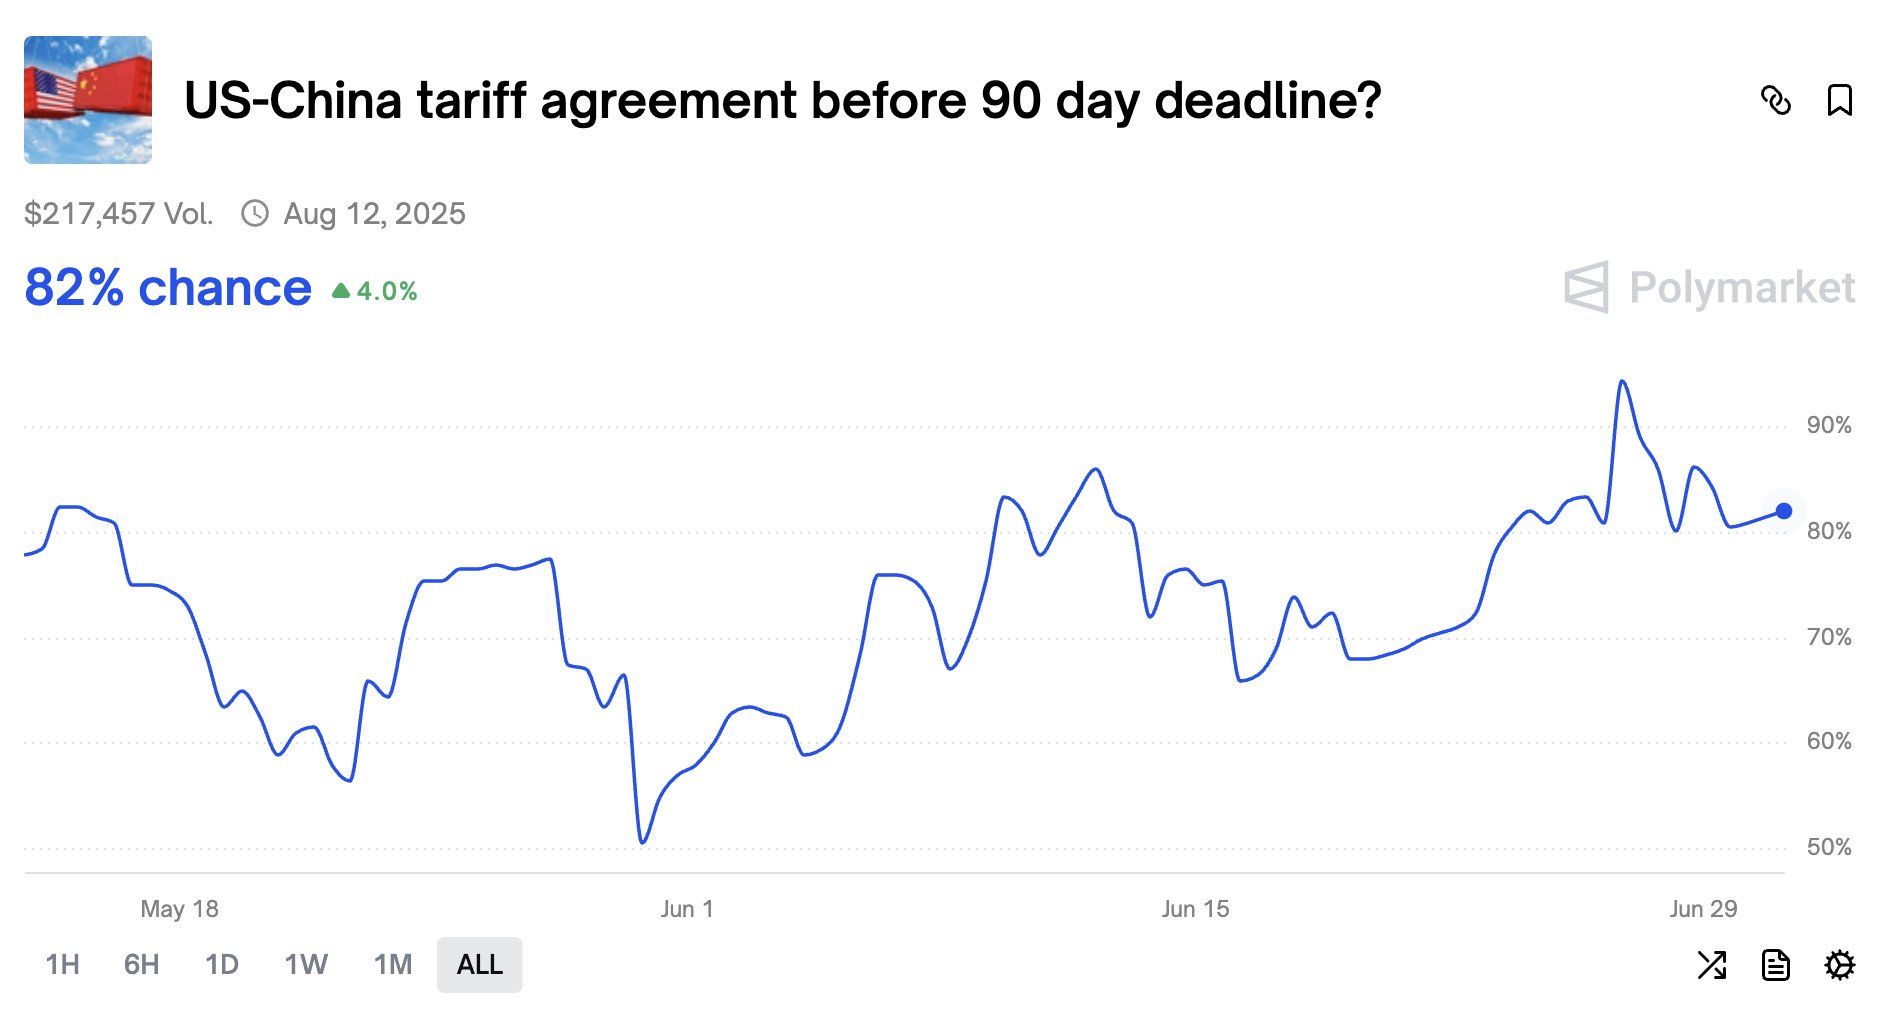Click the 82% chance label
Viewport: 1894px width, 1018px height.
tap(168, 288)
